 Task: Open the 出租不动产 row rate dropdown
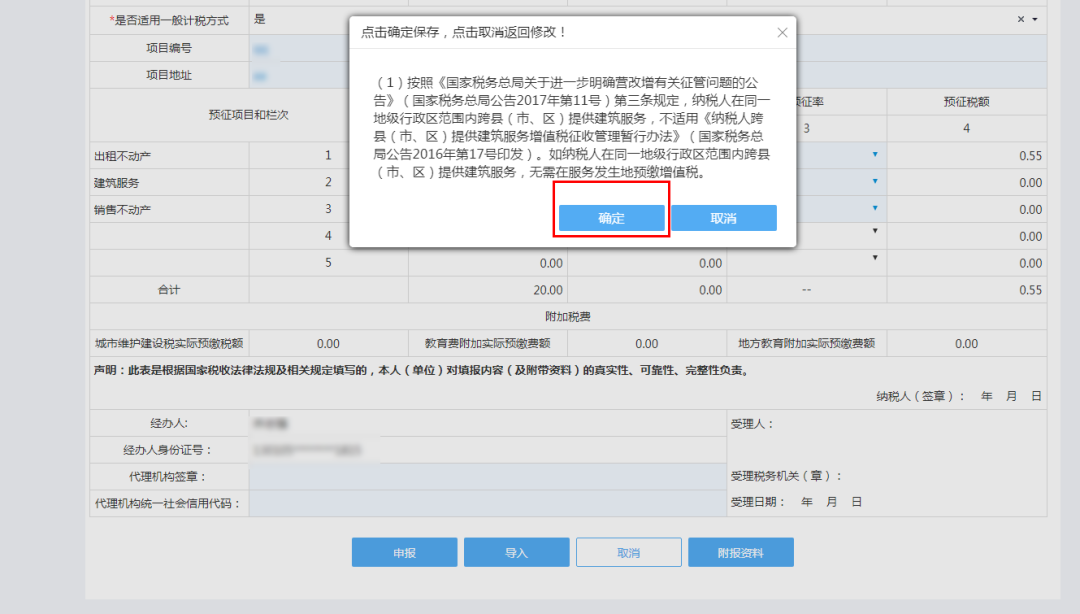[x=875, y=154]
